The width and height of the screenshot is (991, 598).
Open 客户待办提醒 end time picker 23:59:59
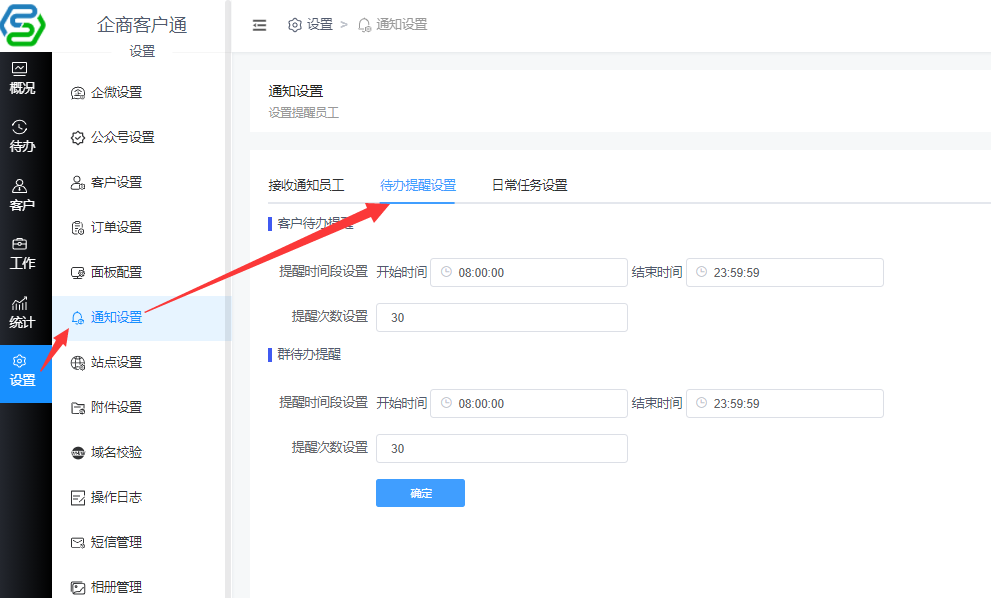785,272
